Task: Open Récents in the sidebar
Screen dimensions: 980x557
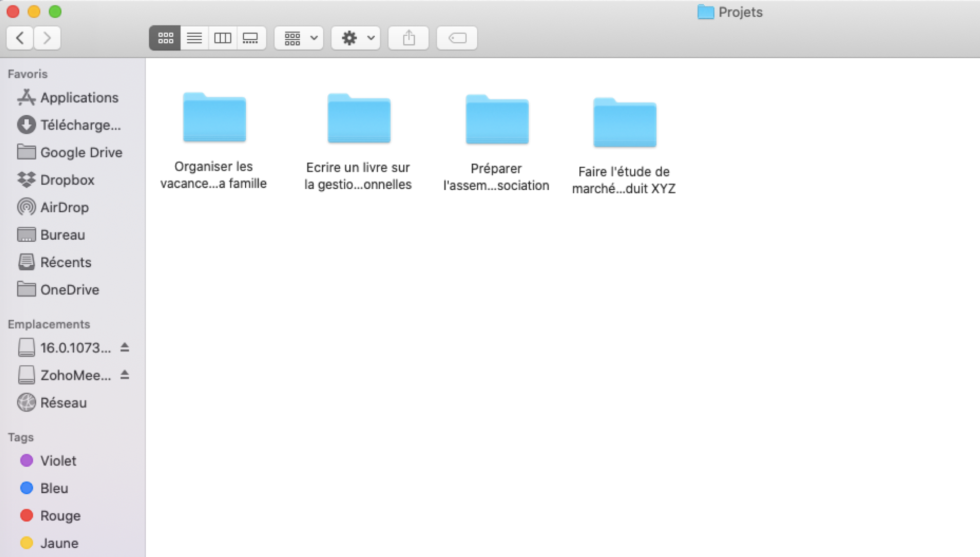Action: click(x=65, y=263)
